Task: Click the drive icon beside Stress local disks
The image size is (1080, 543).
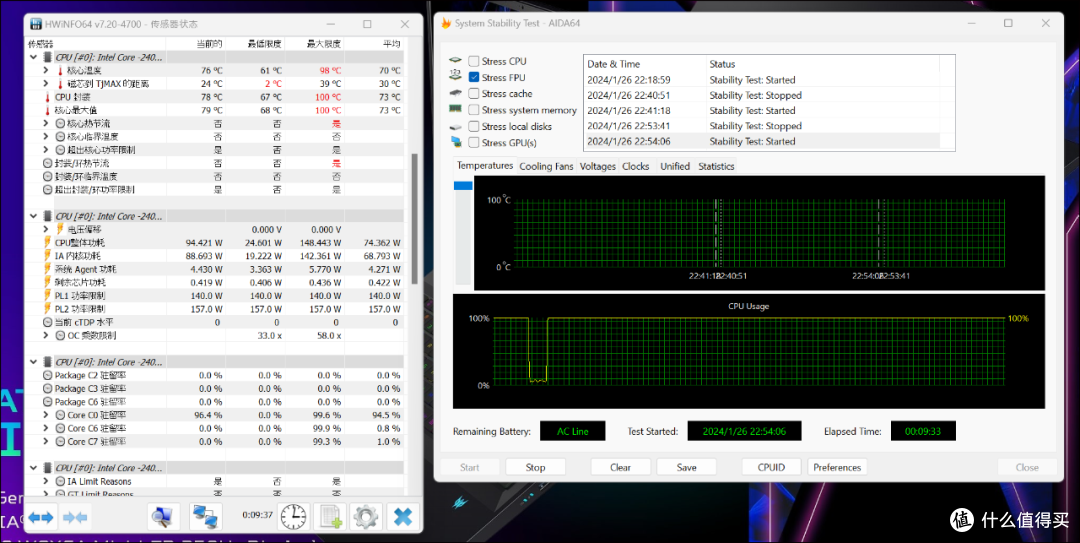Action: click(455, 127)
